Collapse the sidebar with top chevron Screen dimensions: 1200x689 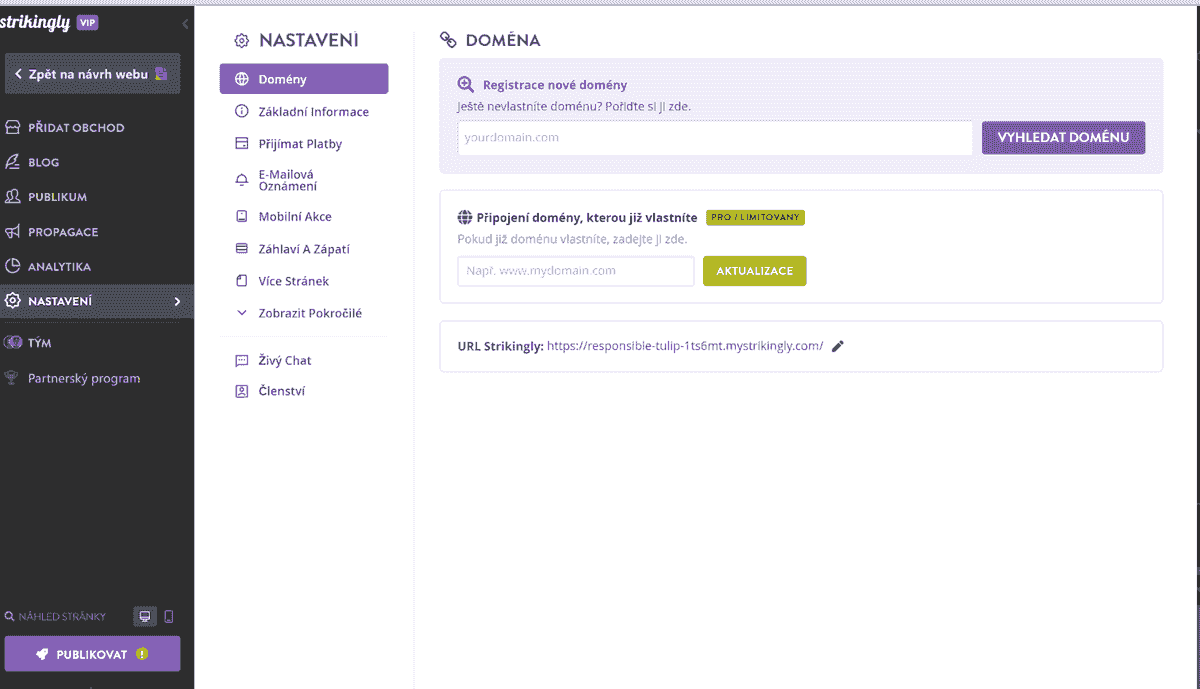pos(185,23)
